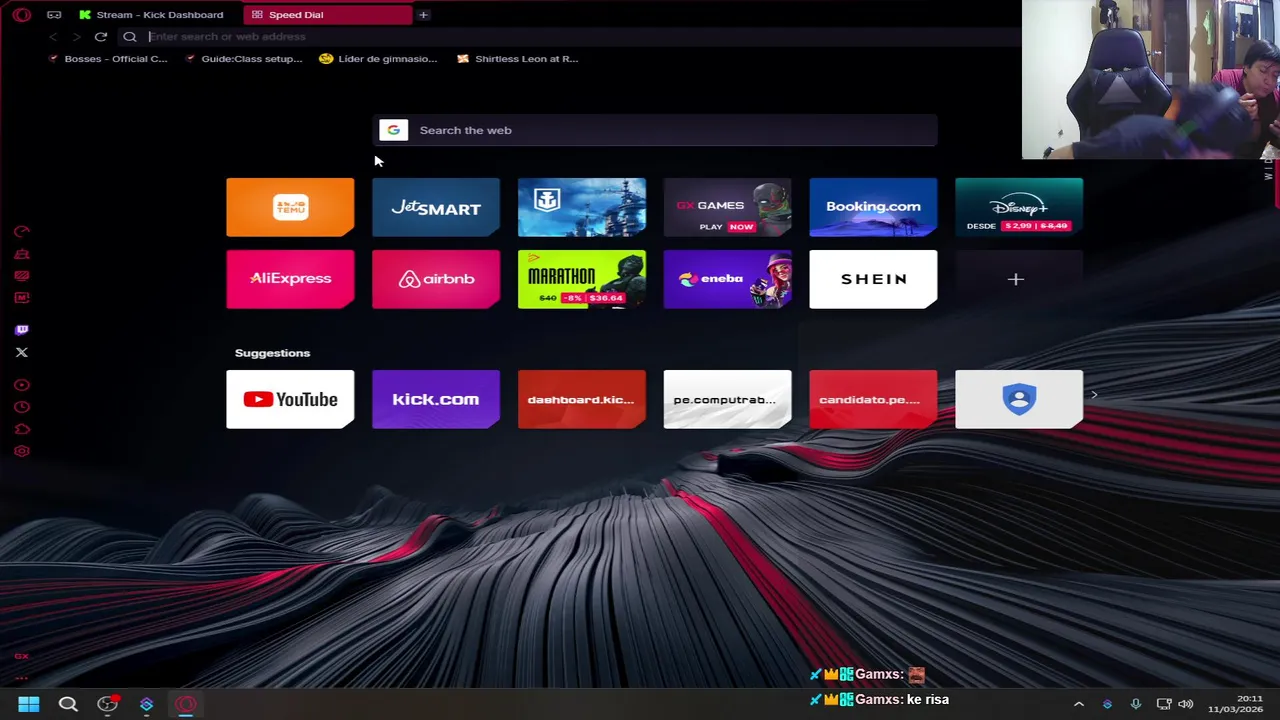Open the volume speaker tray icon
The width and height of the screenshot is (1280, 720).
click(1186, 704)
